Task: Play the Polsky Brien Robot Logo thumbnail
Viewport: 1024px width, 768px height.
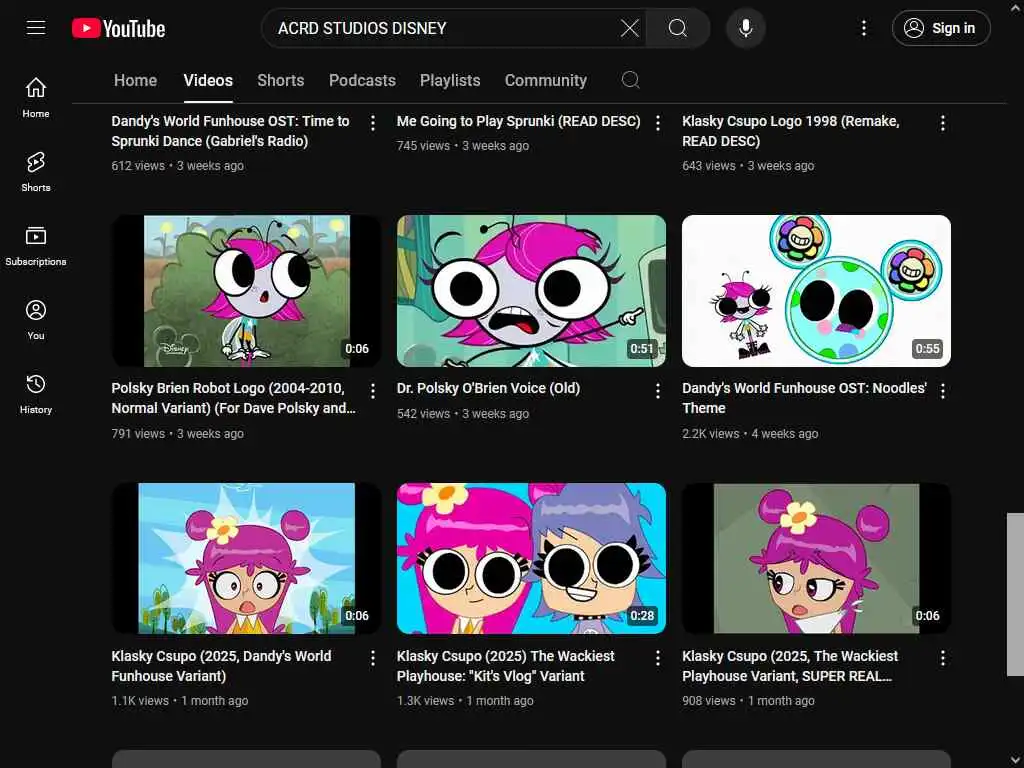Action: tap(246, 291)
